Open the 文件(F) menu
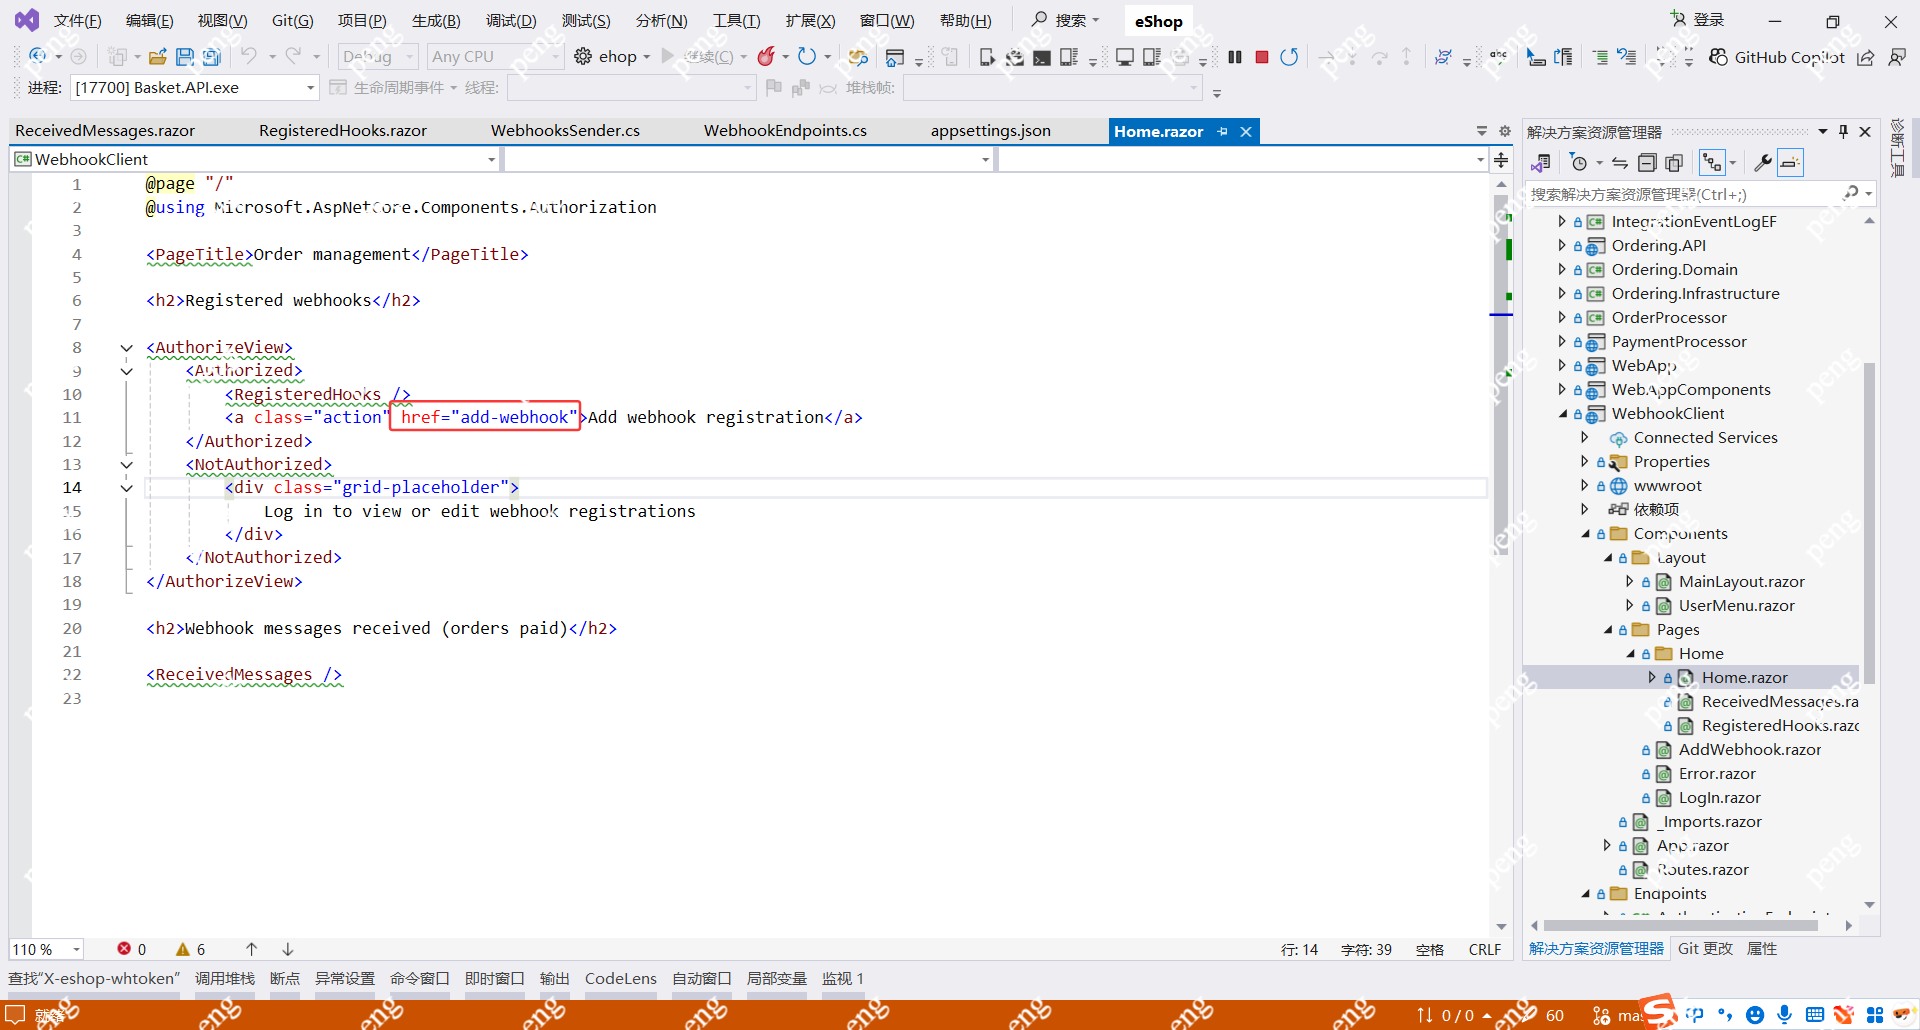Screen dimensions: 1920x1030 (77, 21)
